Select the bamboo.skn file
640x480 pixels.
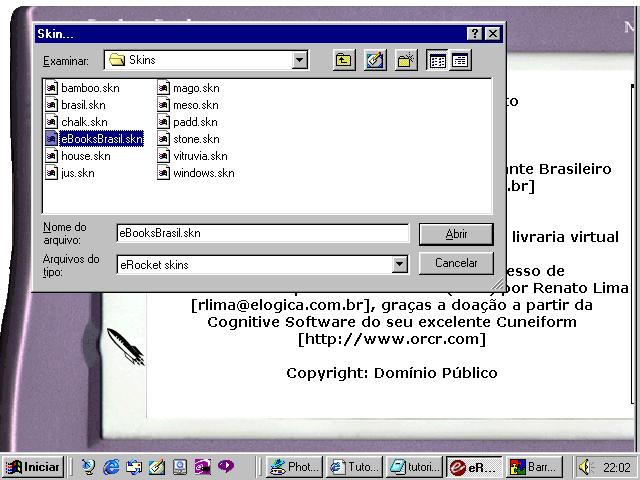(82, 88)
